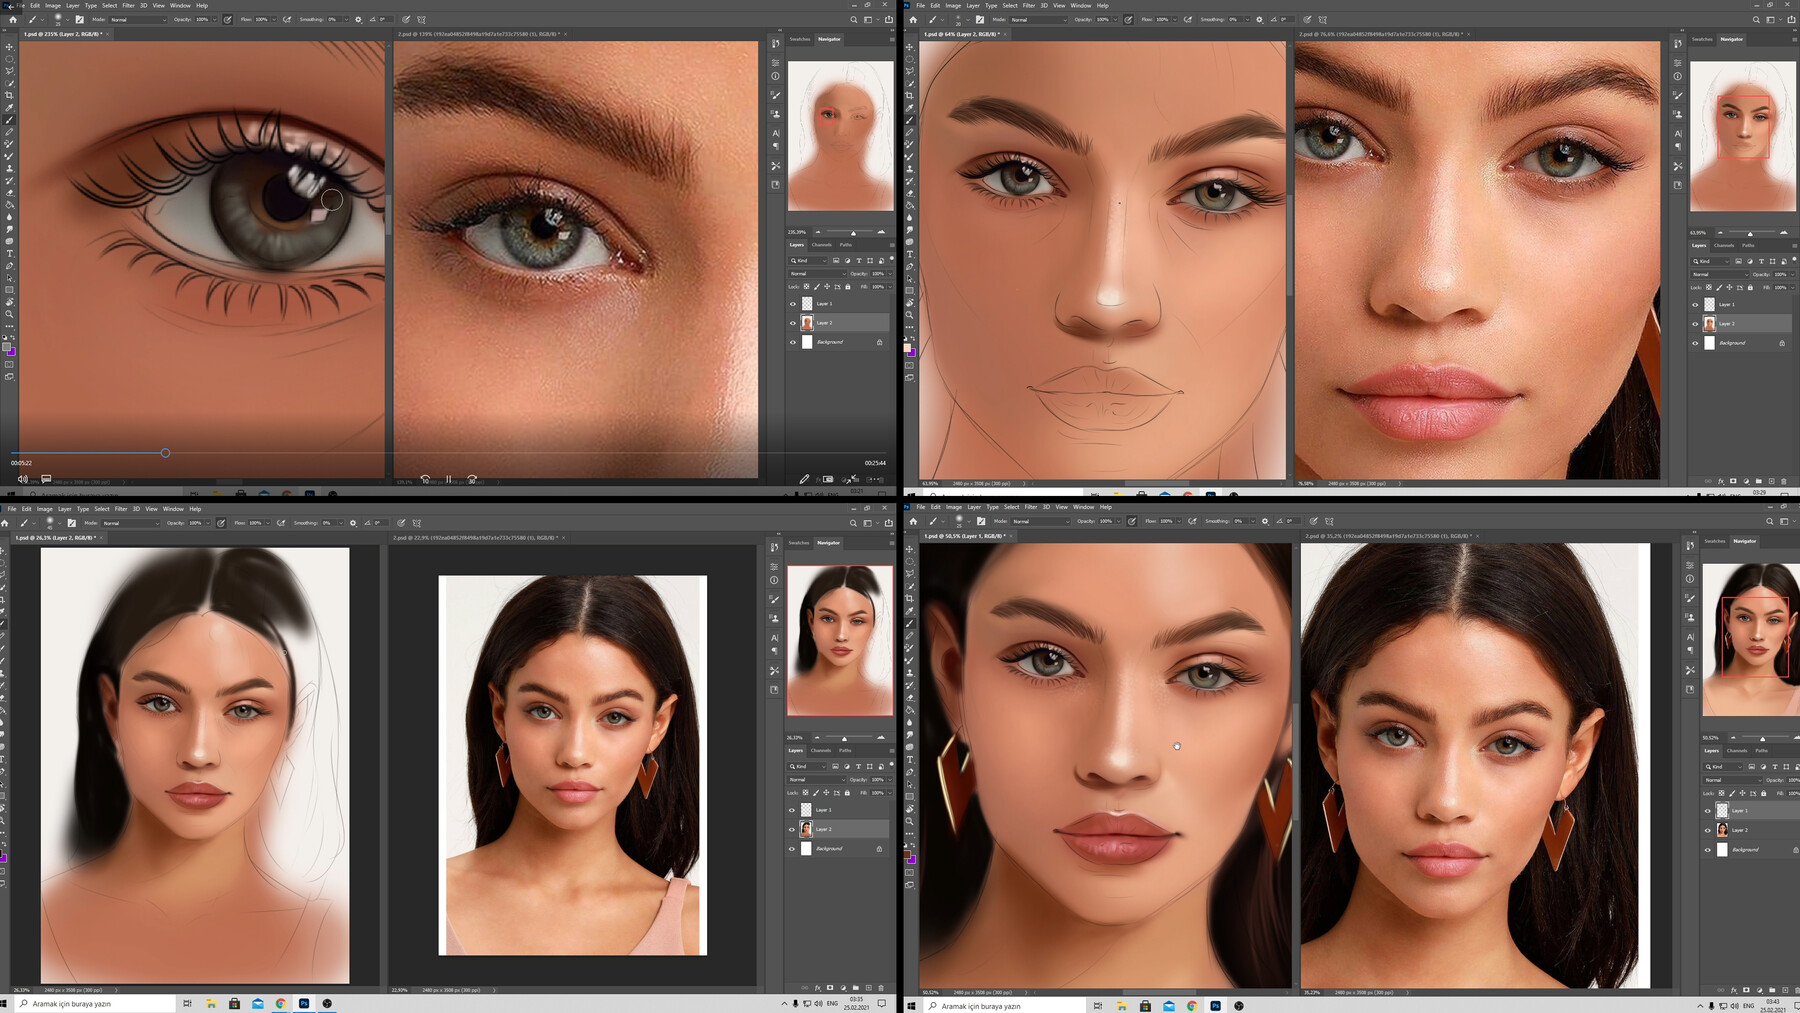This screenshot has width=1800, height=1013.
Task: Click the Layer 2 thumbnail
Action: coord(807,322)
